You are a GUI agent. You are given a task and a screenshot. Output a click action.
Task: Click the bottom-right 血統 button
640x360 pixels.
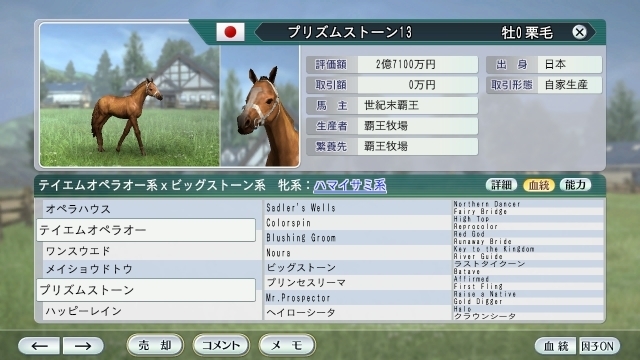click(556, 346)
